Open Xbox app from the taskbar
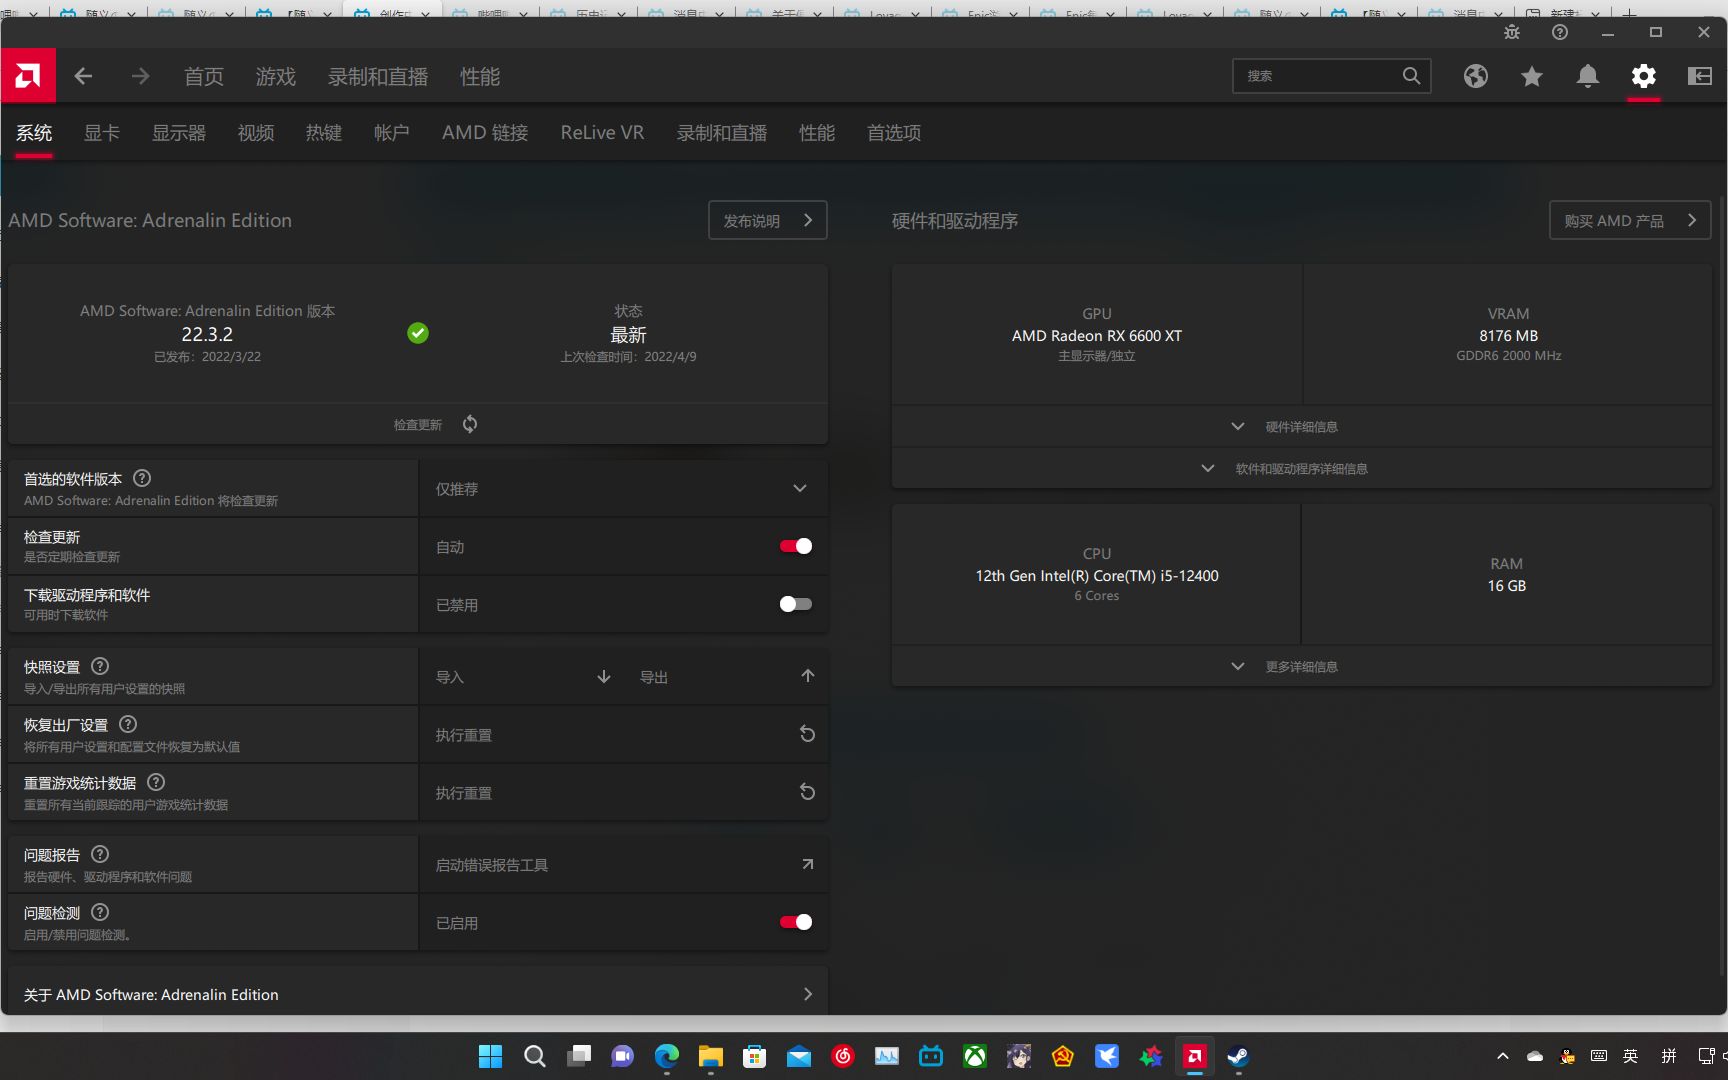This screenshot has height=1080, width=1728. [x=974, y=1056]
